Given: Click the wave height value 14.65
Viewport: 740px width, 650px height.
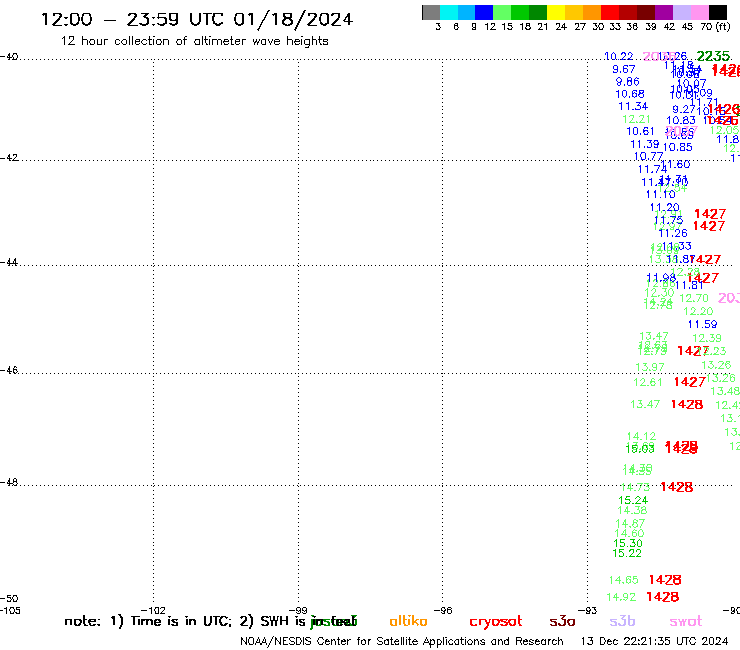Looking at the screenshot, I should point(624,580).
